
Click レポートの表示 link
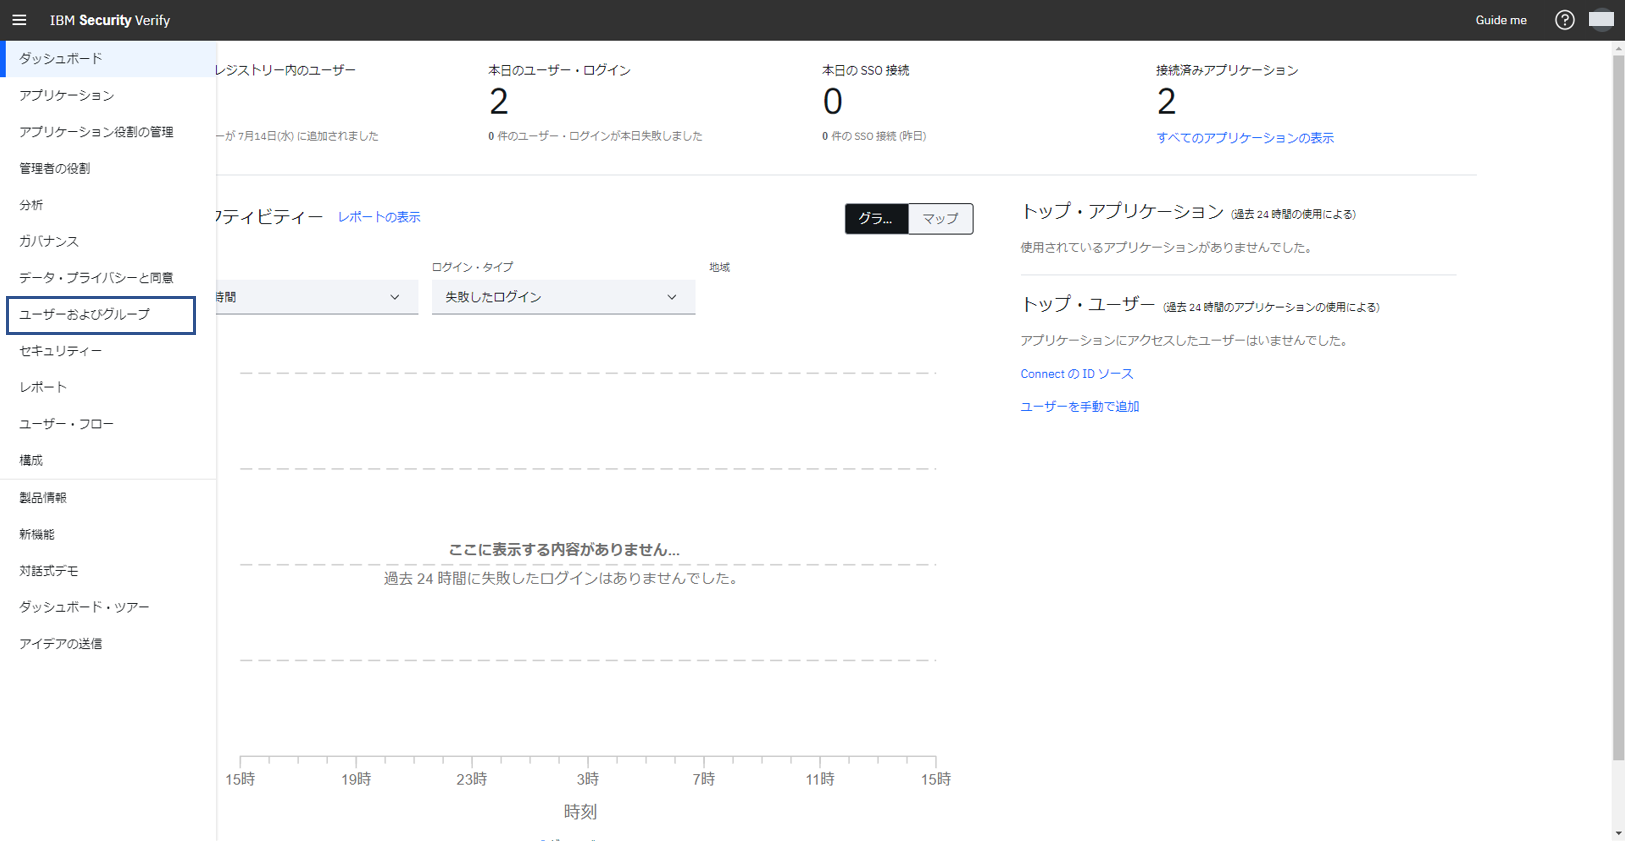point(379,217)
